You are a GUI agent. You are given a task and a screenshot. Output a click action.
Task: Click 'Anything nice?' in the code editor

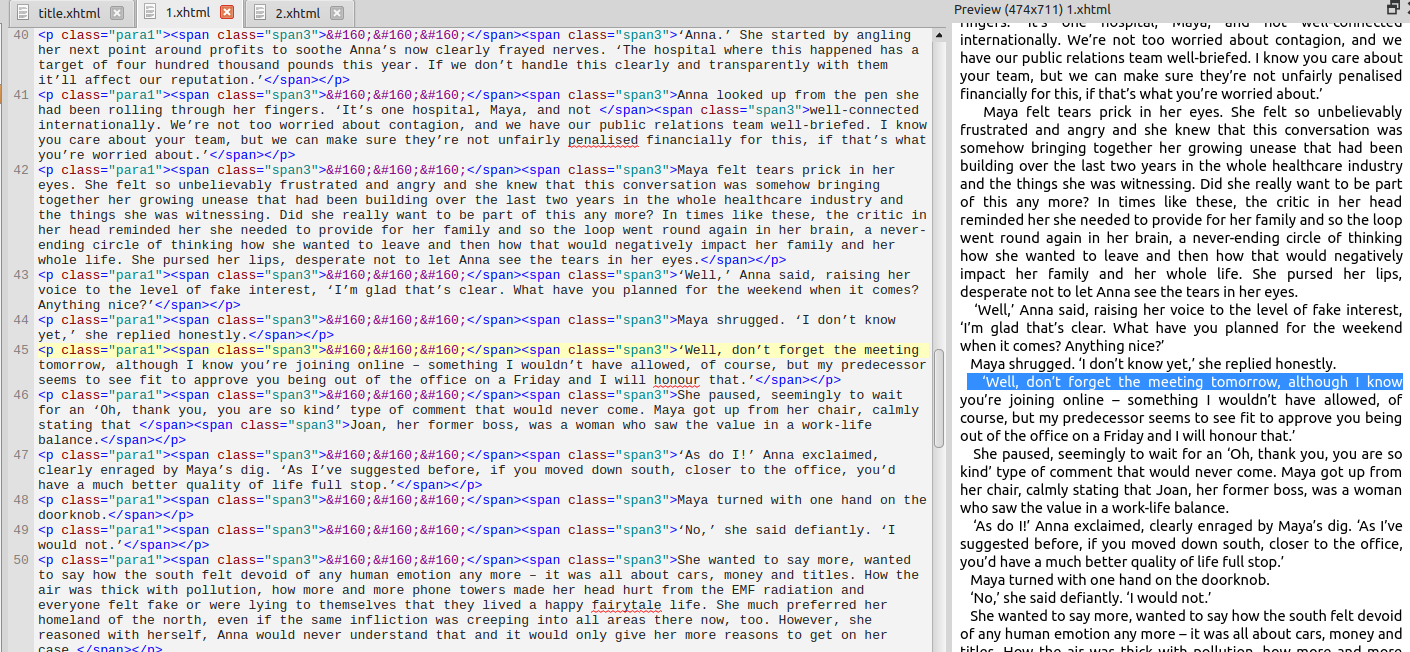[x=92, y=306]
